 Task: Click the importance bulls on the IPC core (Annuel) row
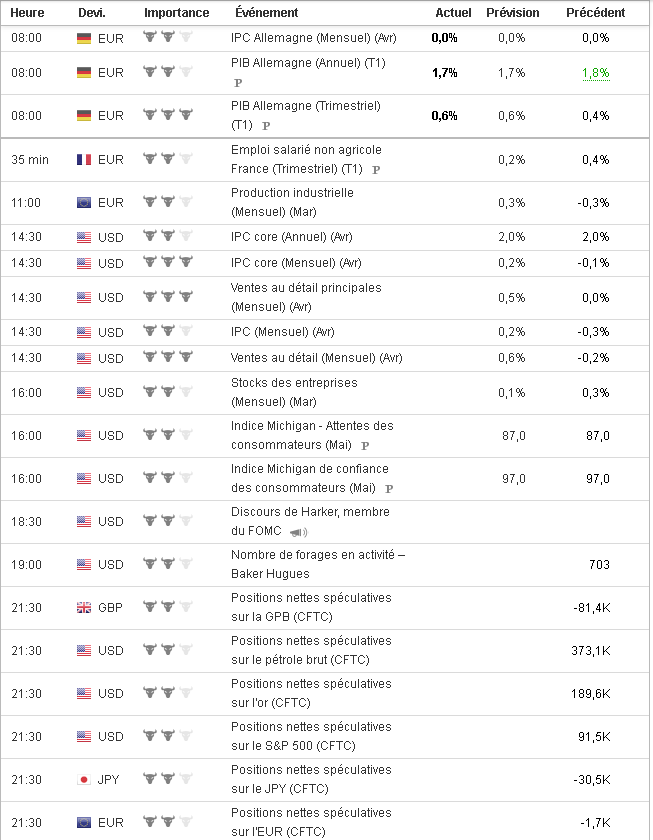tap(167, 237)
